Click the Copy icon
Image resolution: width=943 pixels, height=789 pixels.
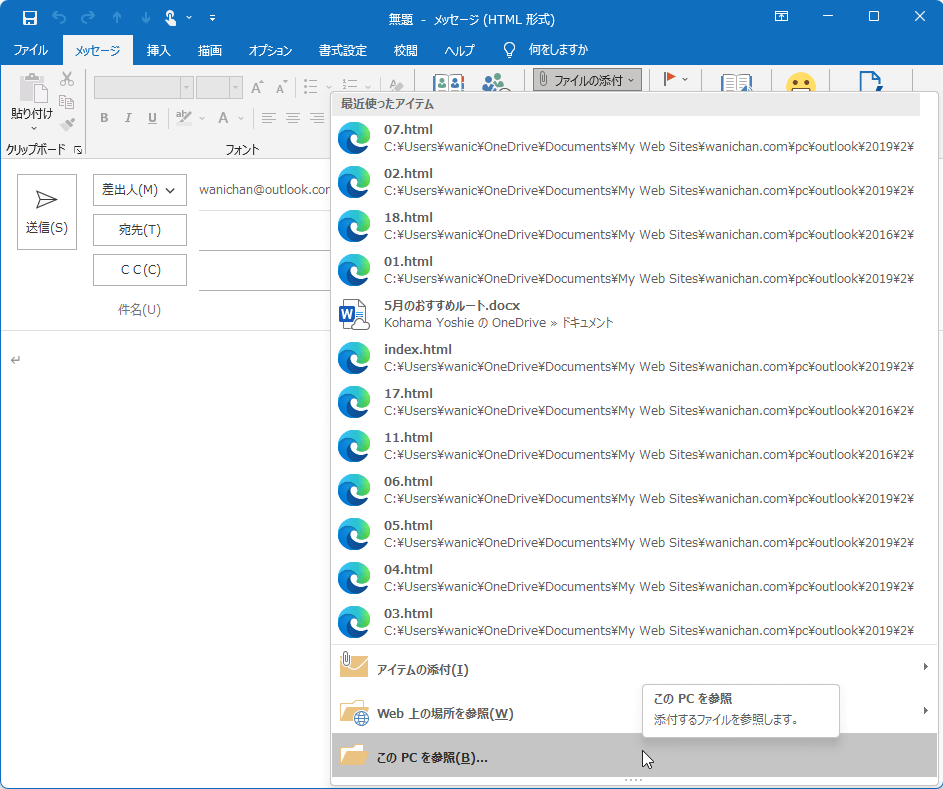tap(67, 102)
